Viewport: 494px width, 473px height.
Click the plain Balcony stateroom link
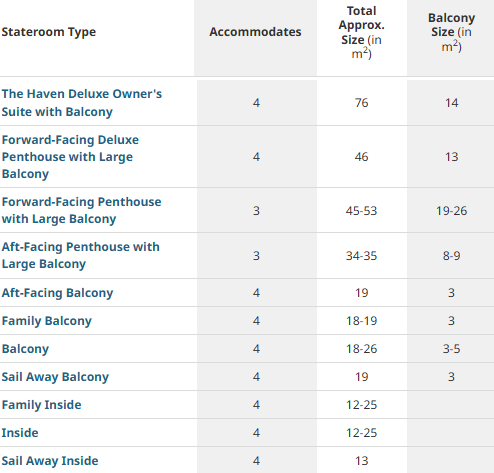coord(25,349)
